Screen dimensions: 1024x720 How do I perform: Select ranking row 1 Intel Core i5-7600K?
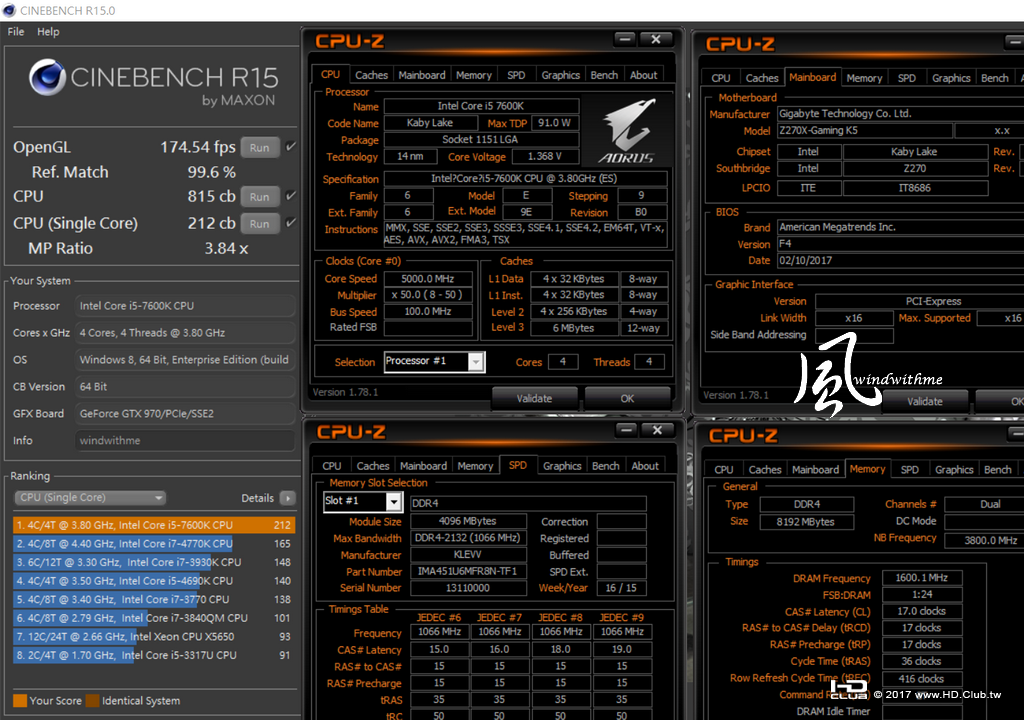click(x=154, y=525)
